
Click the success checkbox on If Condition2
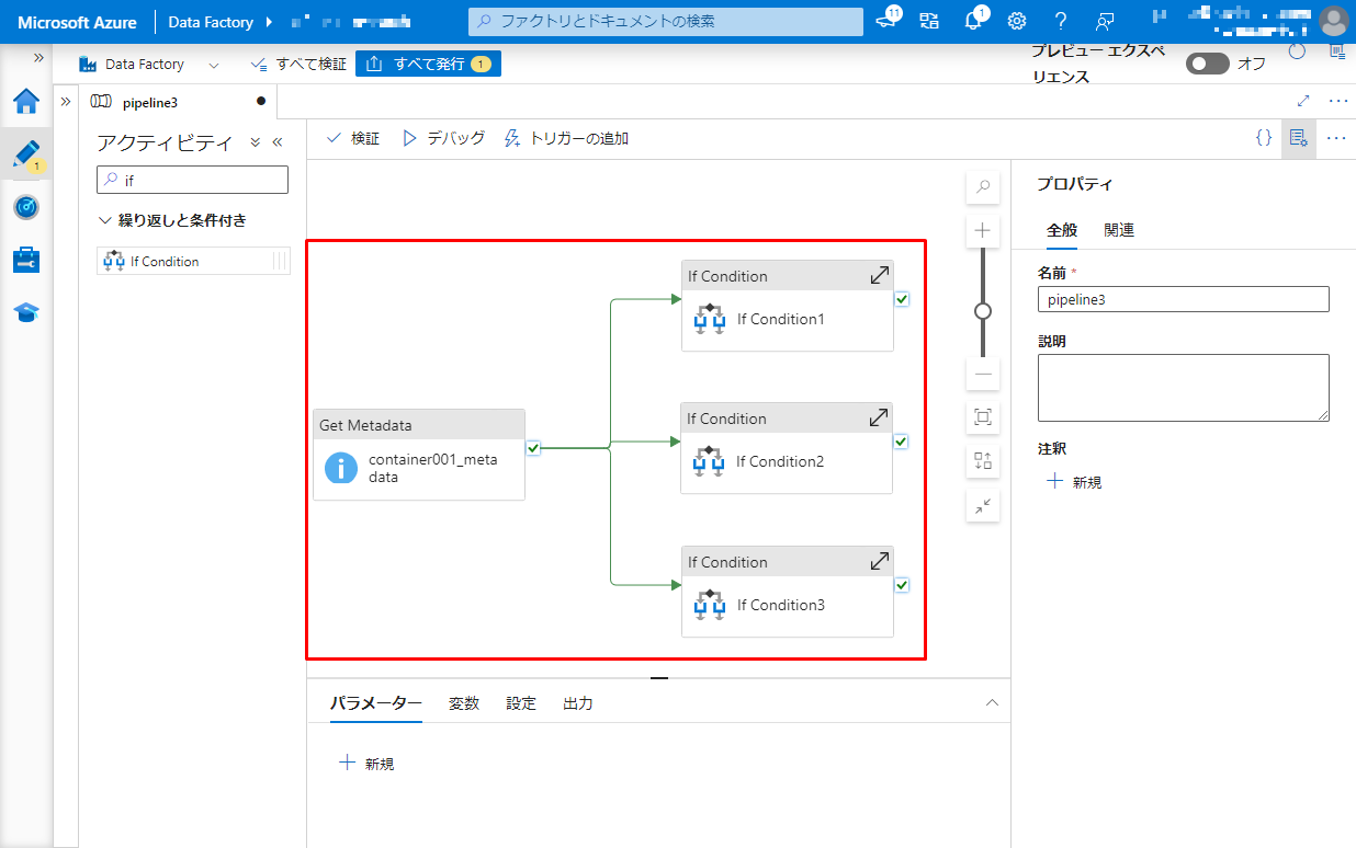point(901,441)
